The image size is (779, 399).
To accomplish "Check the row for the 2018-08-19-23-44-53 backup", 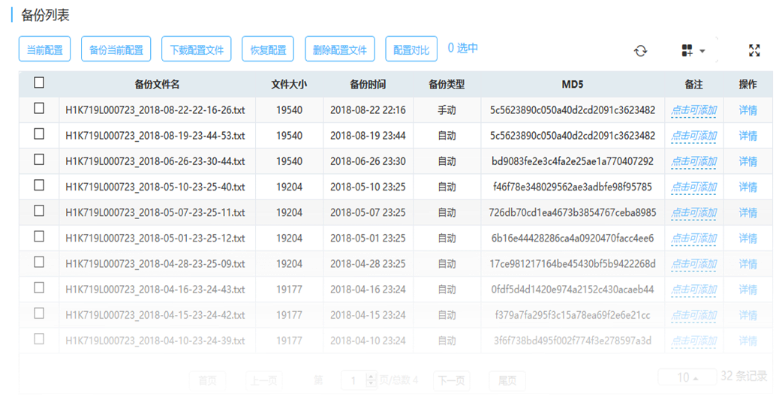I will pos(39,134).
